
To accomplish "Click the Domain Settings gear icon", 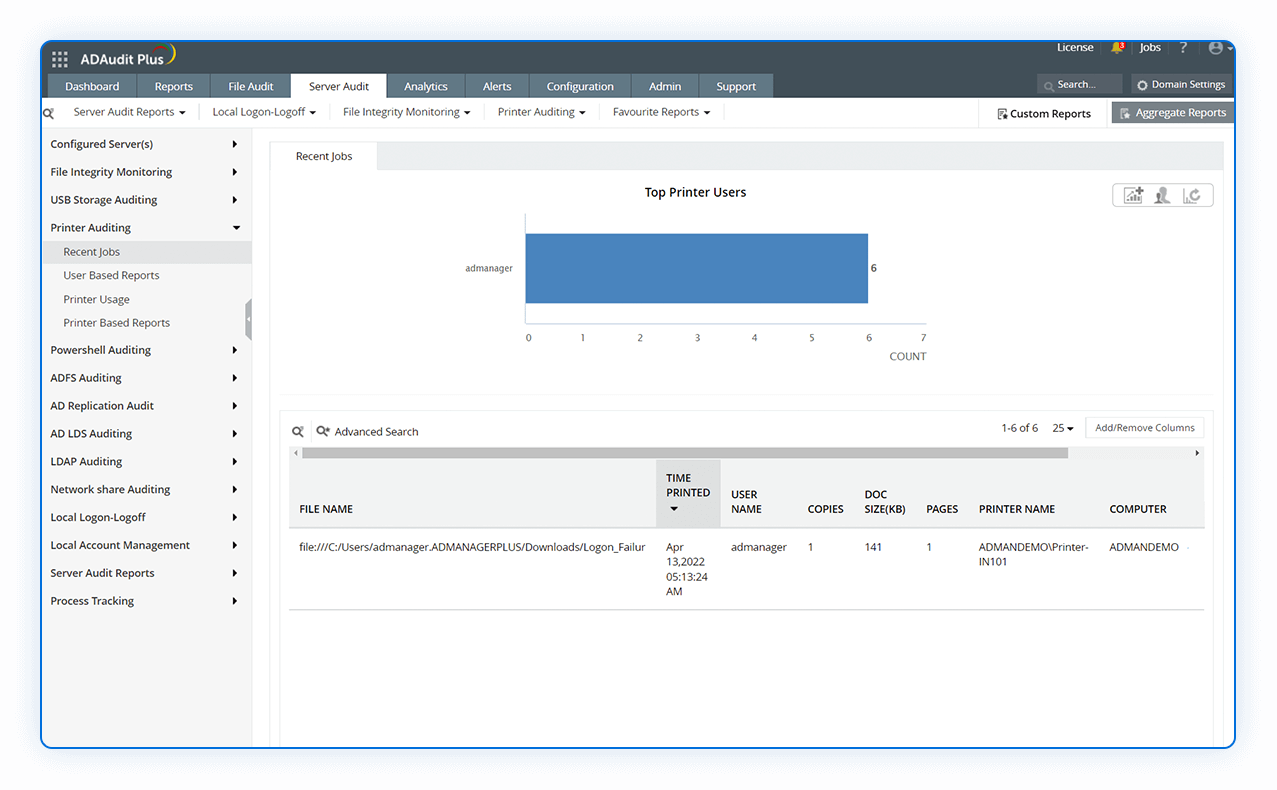I will click(1142, 85).
